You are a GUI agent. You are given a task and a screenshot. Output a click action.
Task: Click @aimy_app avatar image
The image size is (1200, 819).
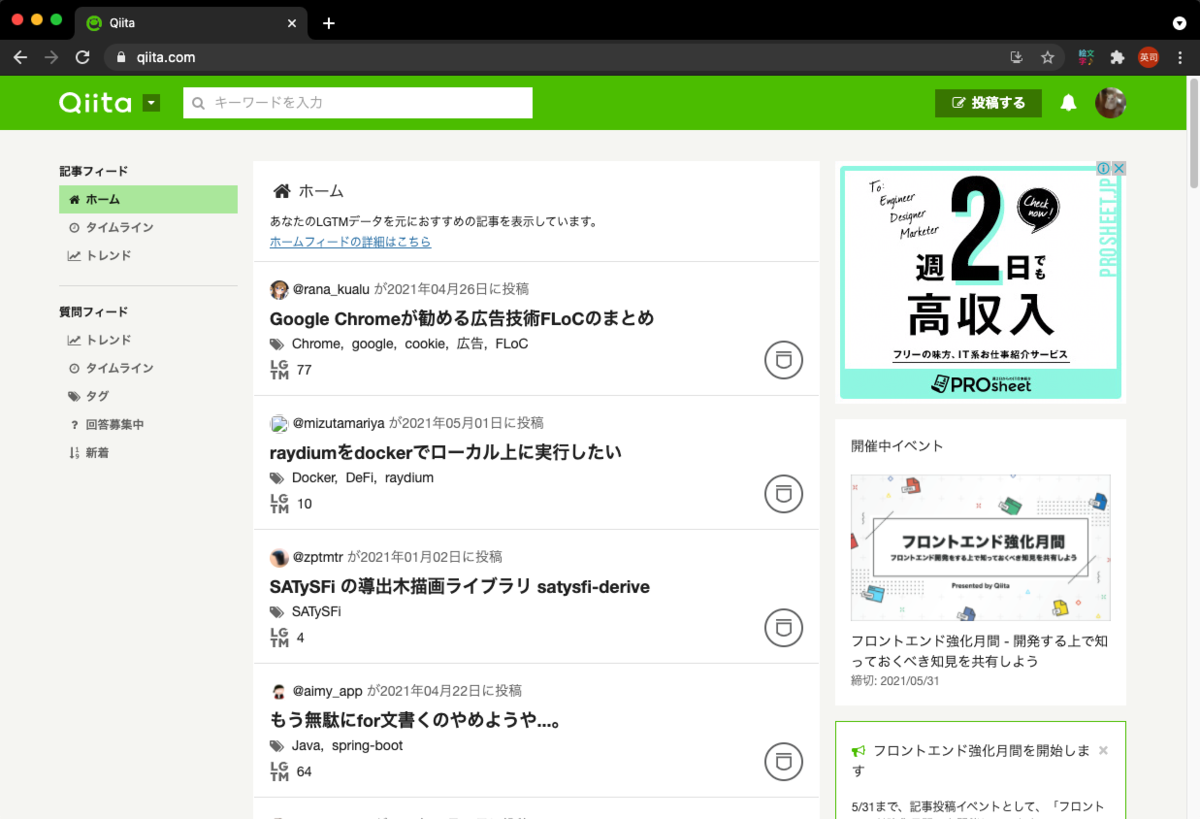click(x=279, y=692)
